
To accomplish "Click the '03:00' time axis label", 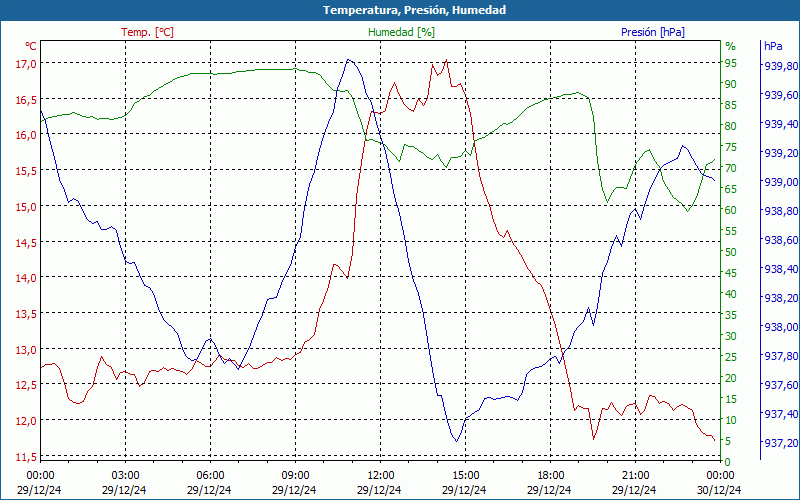I will 126,476.
